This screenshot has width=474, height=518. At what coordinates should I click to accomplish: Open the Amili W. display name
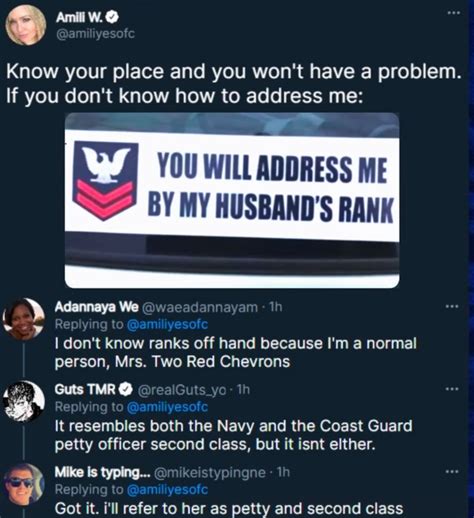[80, 18]
